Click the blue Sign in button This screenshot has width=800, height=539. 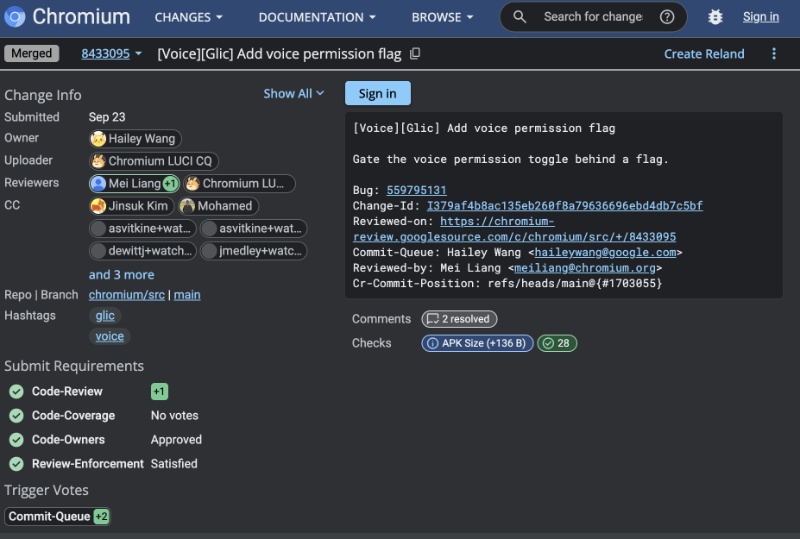click(x=378, y=93)
